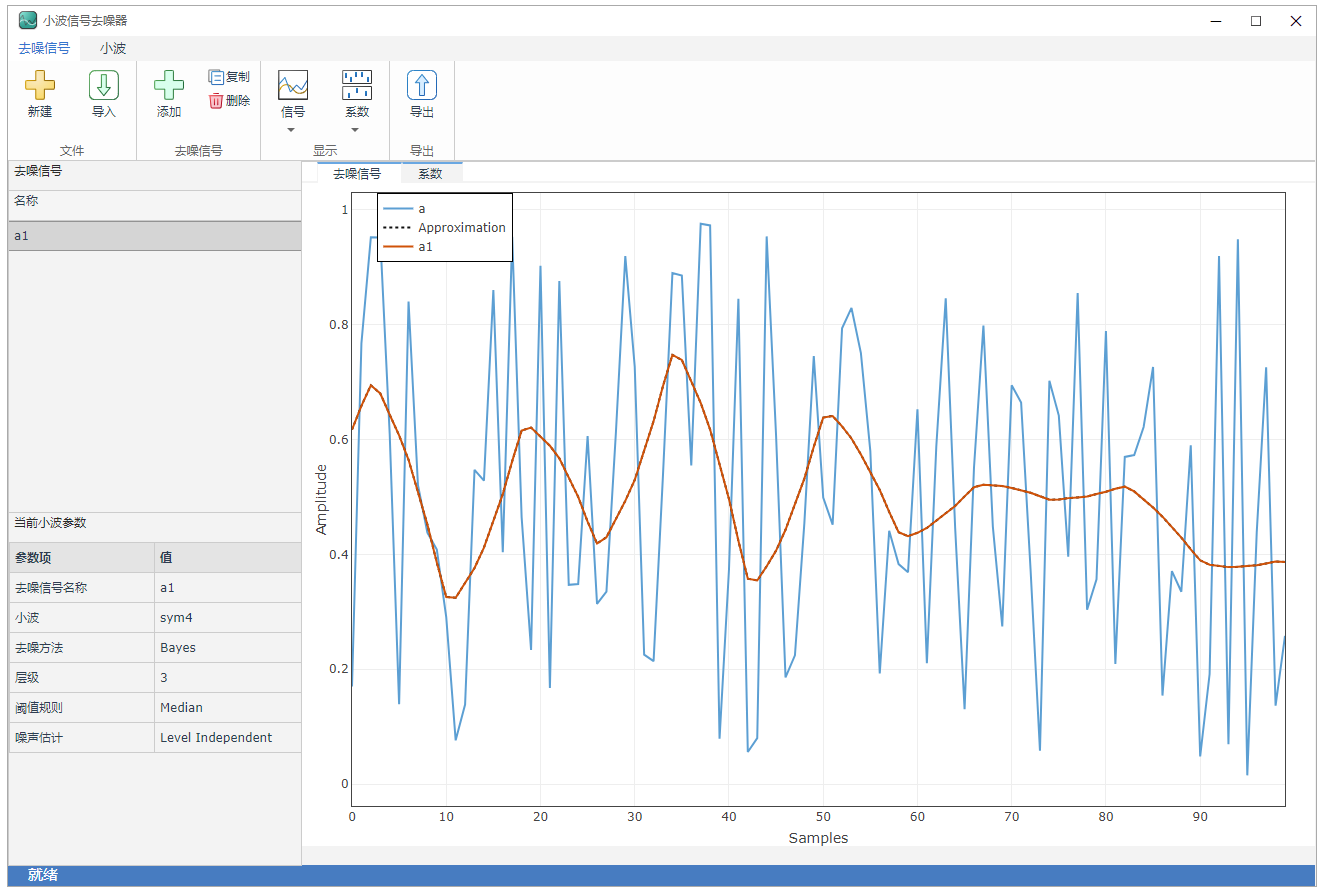This screenshot has height=889, width=1322.
Task: Click the 复制 (Copy) button
Action: click(x=229, y=77)
